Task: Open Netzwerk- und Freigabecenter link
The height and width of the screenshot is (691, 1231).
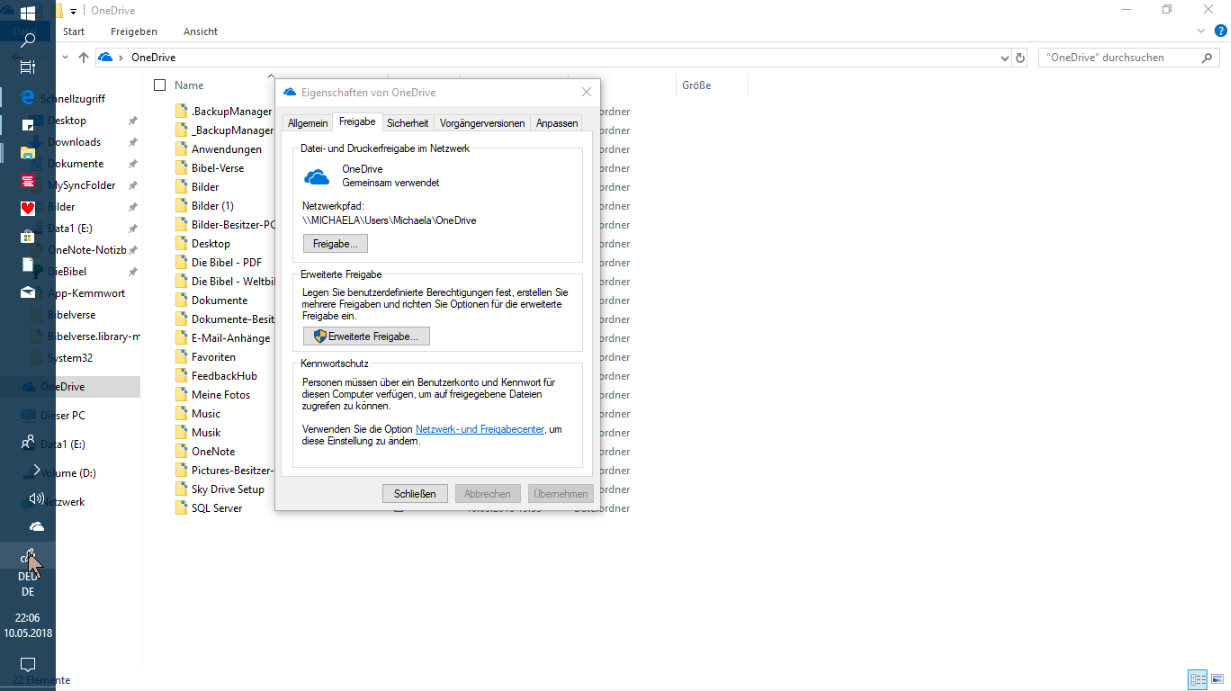Action: point(480,429)
